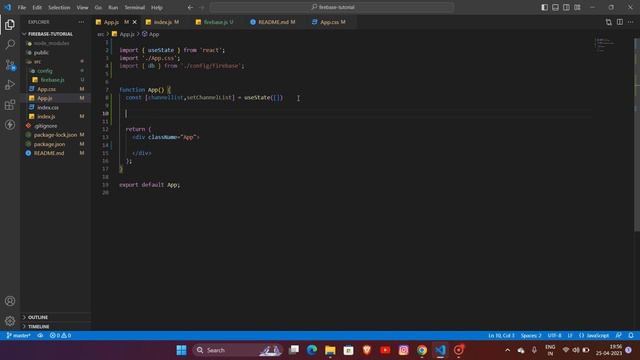The height and width of the screenshot is (360, 640).
Task: Open the Manage gear icon
Action: 10,321
